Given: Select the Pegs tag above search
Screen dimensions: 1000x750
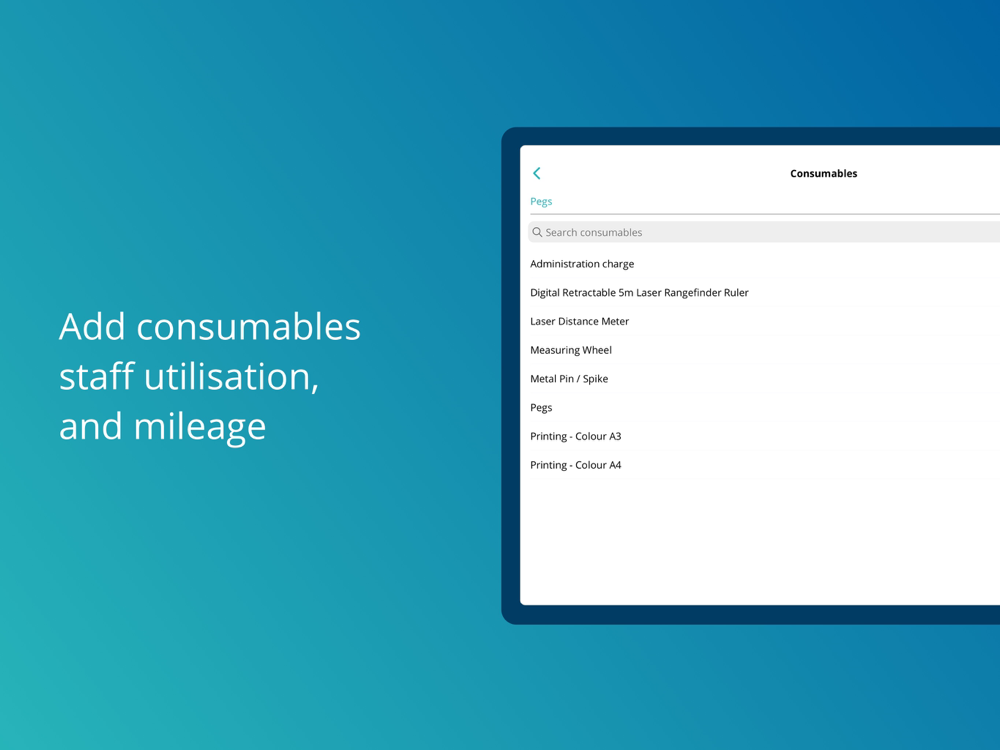Looking at the screenshot, I should click(x=541, y=202).
